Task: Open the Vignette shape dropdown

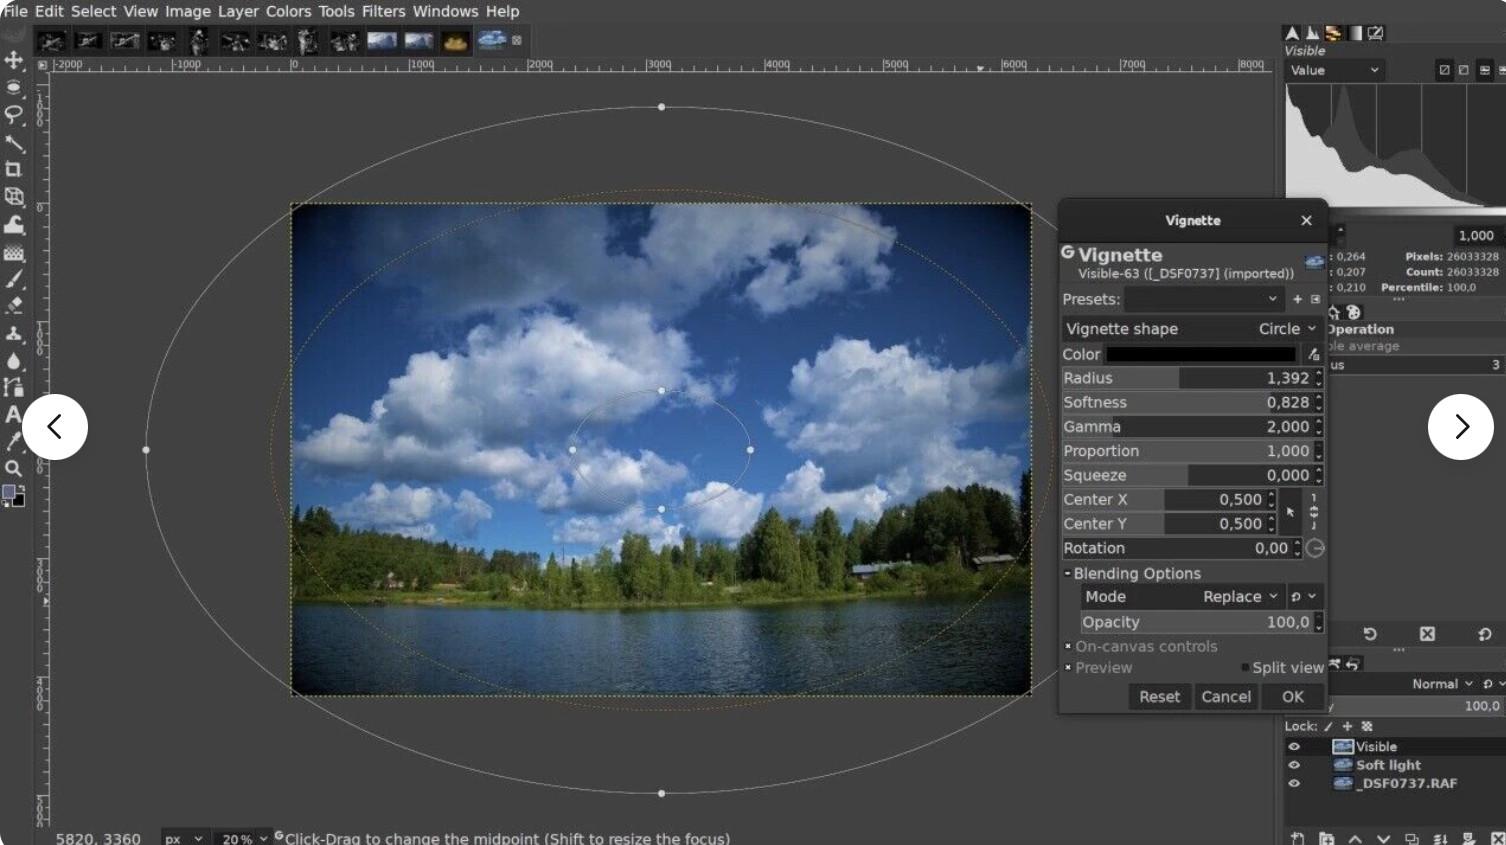Action: point(1287,329)
